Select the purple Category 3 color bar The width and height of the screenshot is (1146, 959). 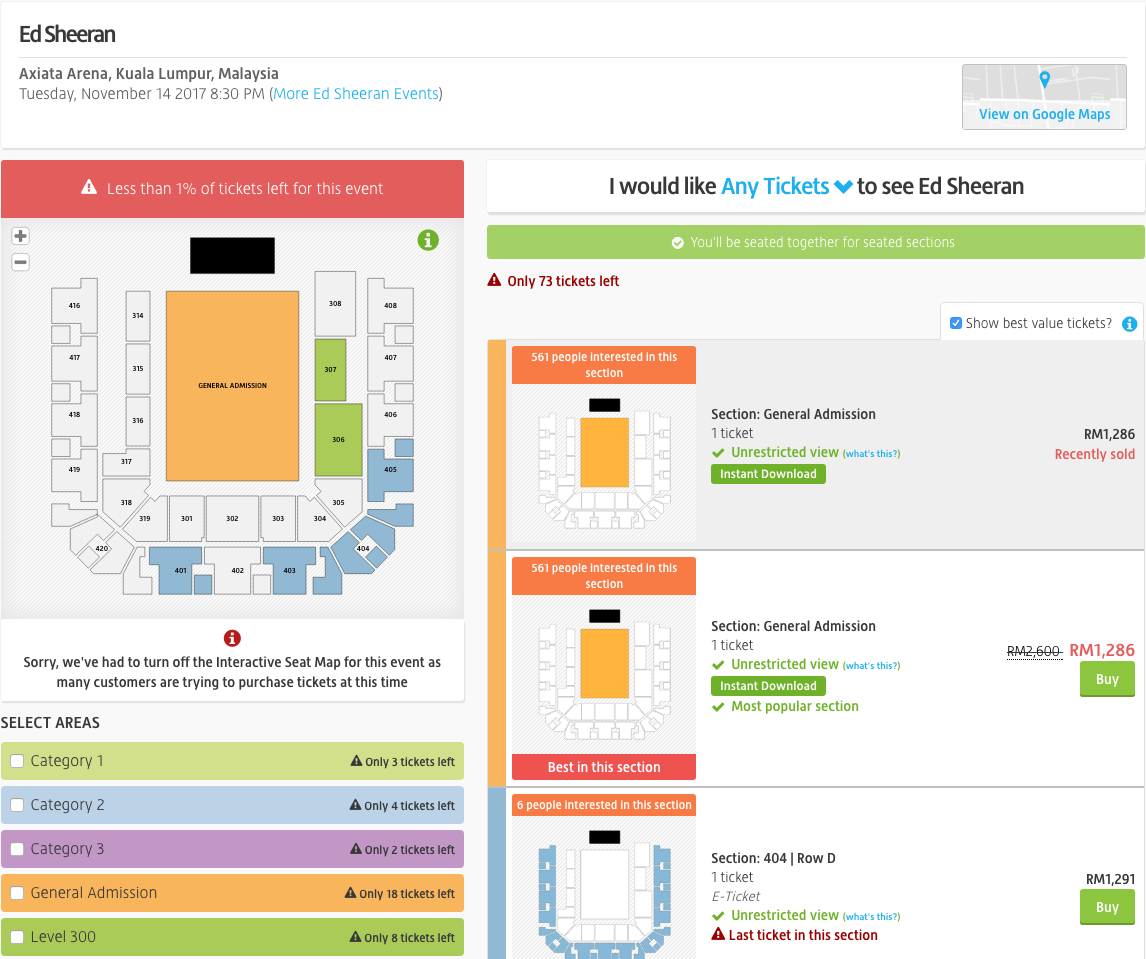pos(232,849)
